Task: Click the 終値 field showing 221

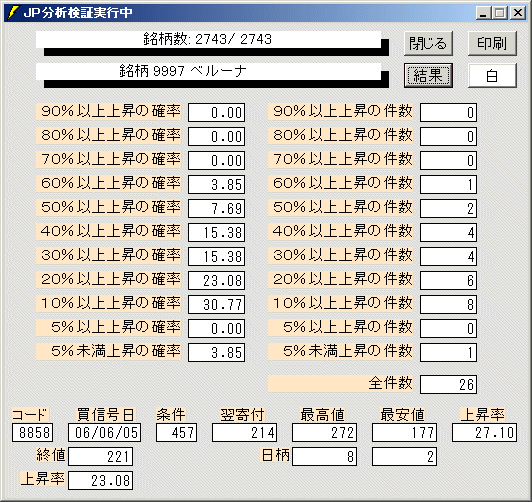Action: click(x=100, y=457)
